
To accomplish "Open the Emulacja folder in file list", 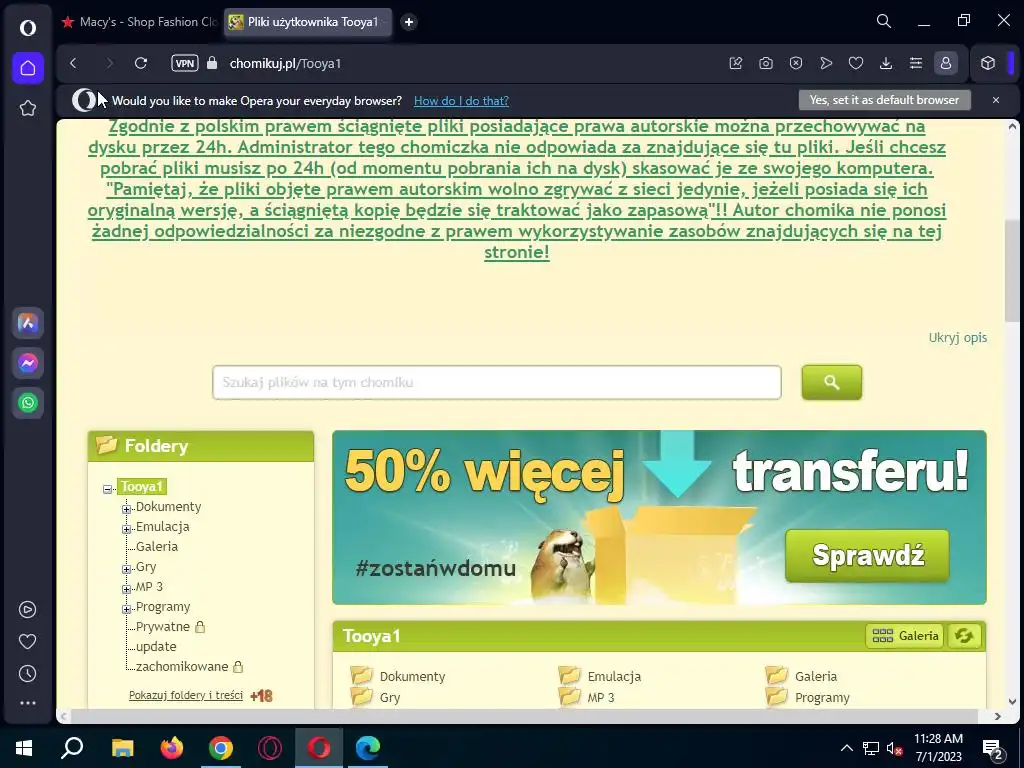I will 614,677.
